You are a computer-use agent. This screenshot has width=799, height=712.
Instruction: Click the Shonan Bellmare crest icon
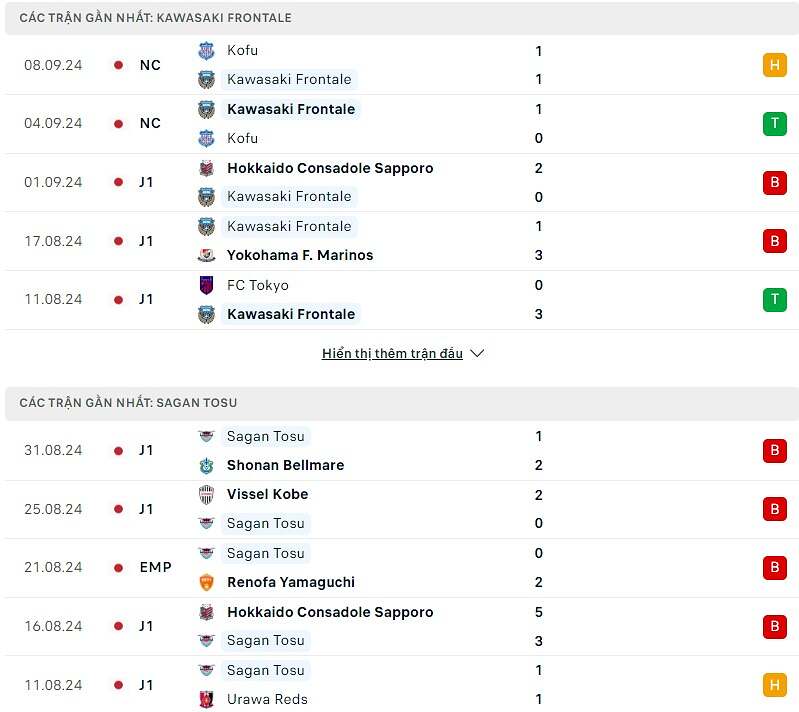coord(207,465)
